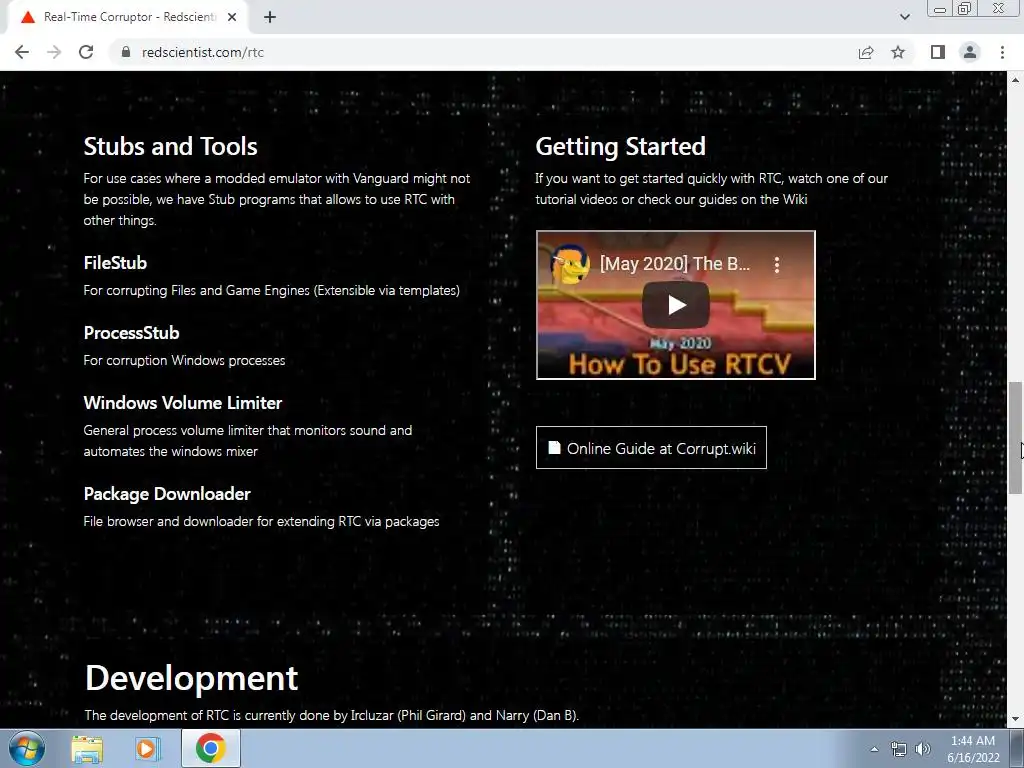1024x768 pixels.
Task: Bookmark this page with the star icon
Action: pyautogui.click(x=898, y=52)
